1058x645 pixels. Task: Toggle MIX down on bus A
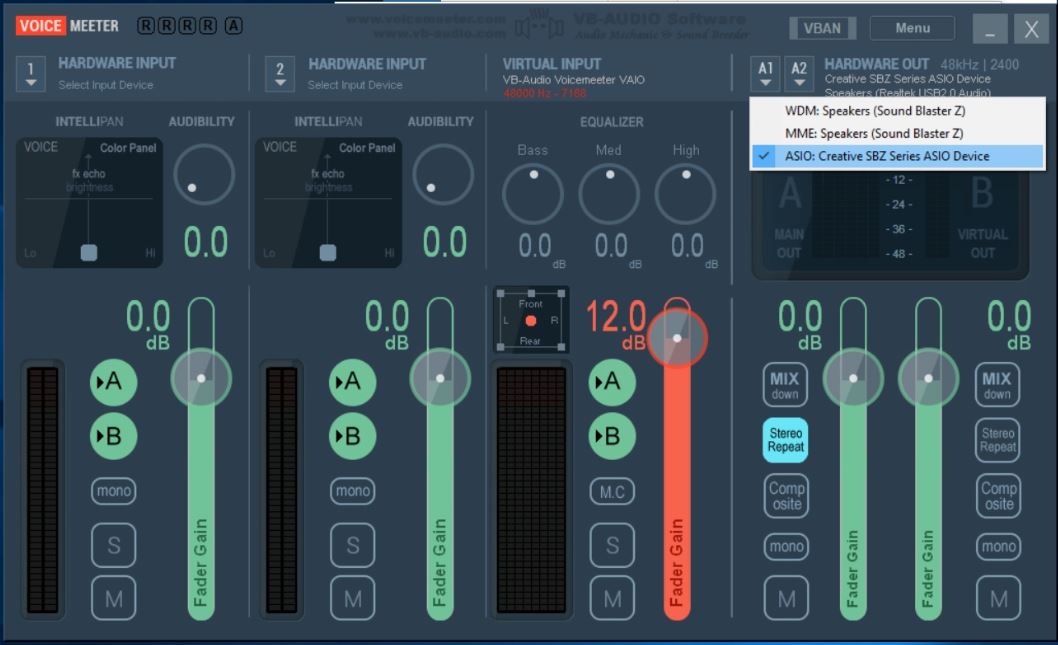coord(785,385)
